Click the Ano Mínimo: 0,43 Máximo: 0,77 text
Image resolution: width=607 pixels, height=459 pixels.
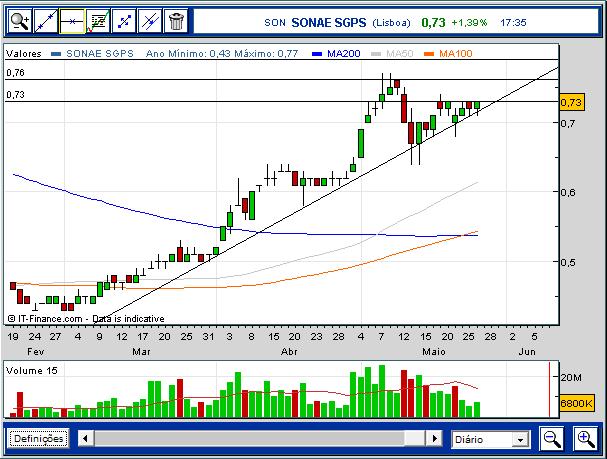coord(222,53)
